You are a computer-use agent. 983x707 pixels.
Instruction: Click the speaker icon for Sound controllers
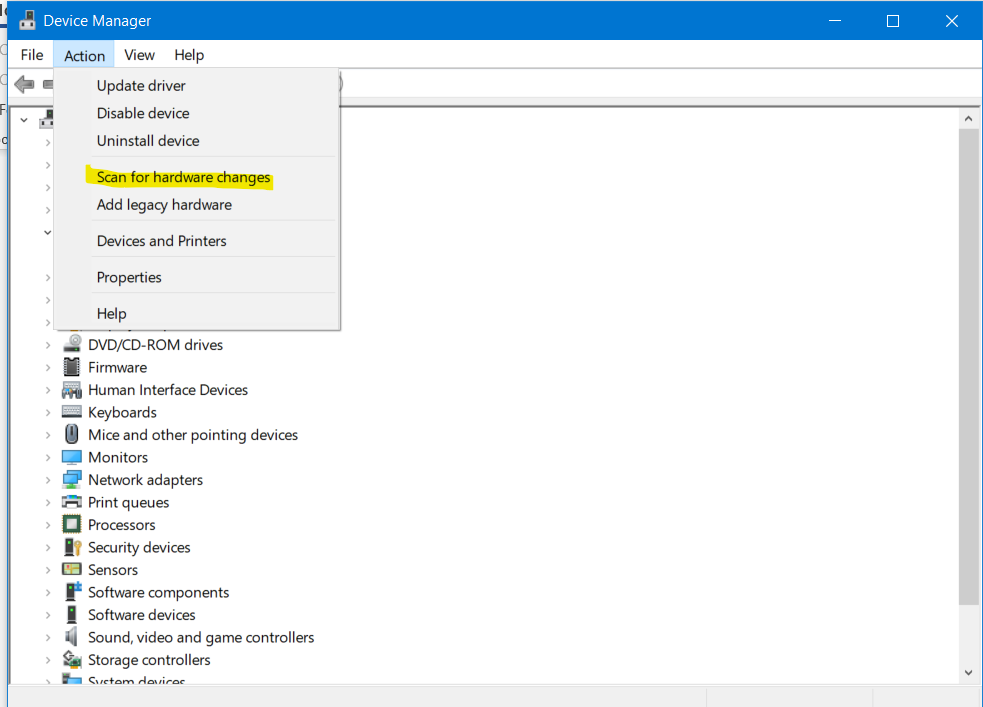click(x=71, y=637)
